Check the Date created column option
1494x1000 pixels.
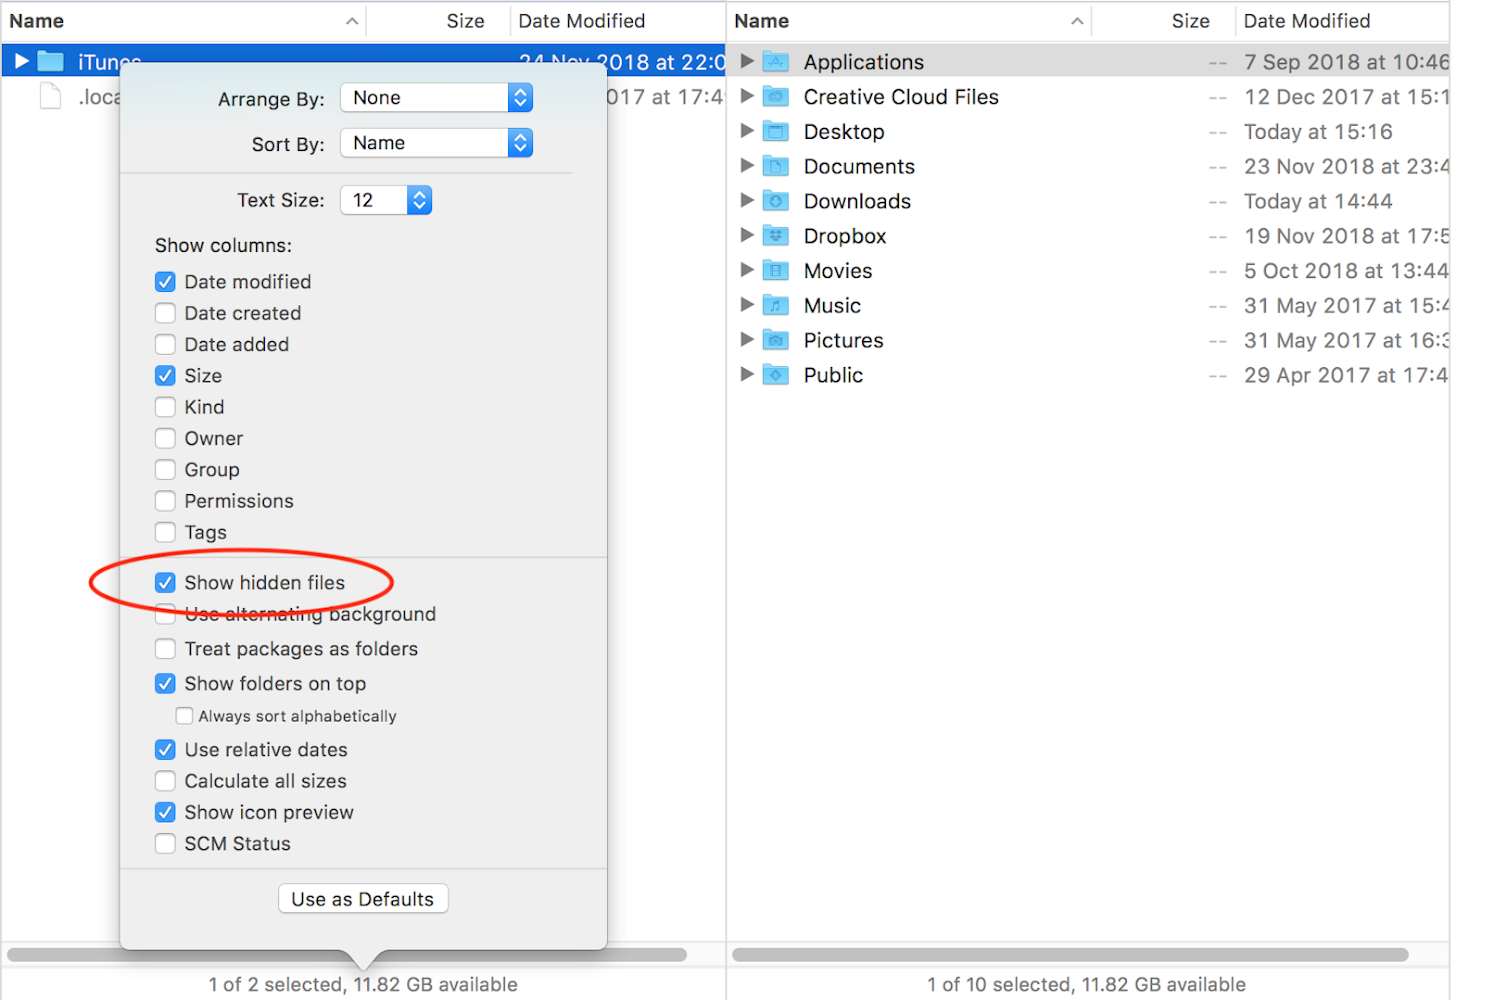(165, 313)
